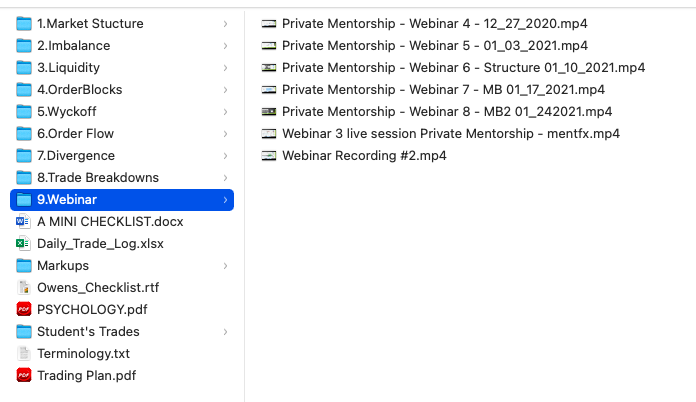Expand the 8.Trade Breakdowns folder chevron
The height and width of the screenshot is (402, 696).
(226, 177)
